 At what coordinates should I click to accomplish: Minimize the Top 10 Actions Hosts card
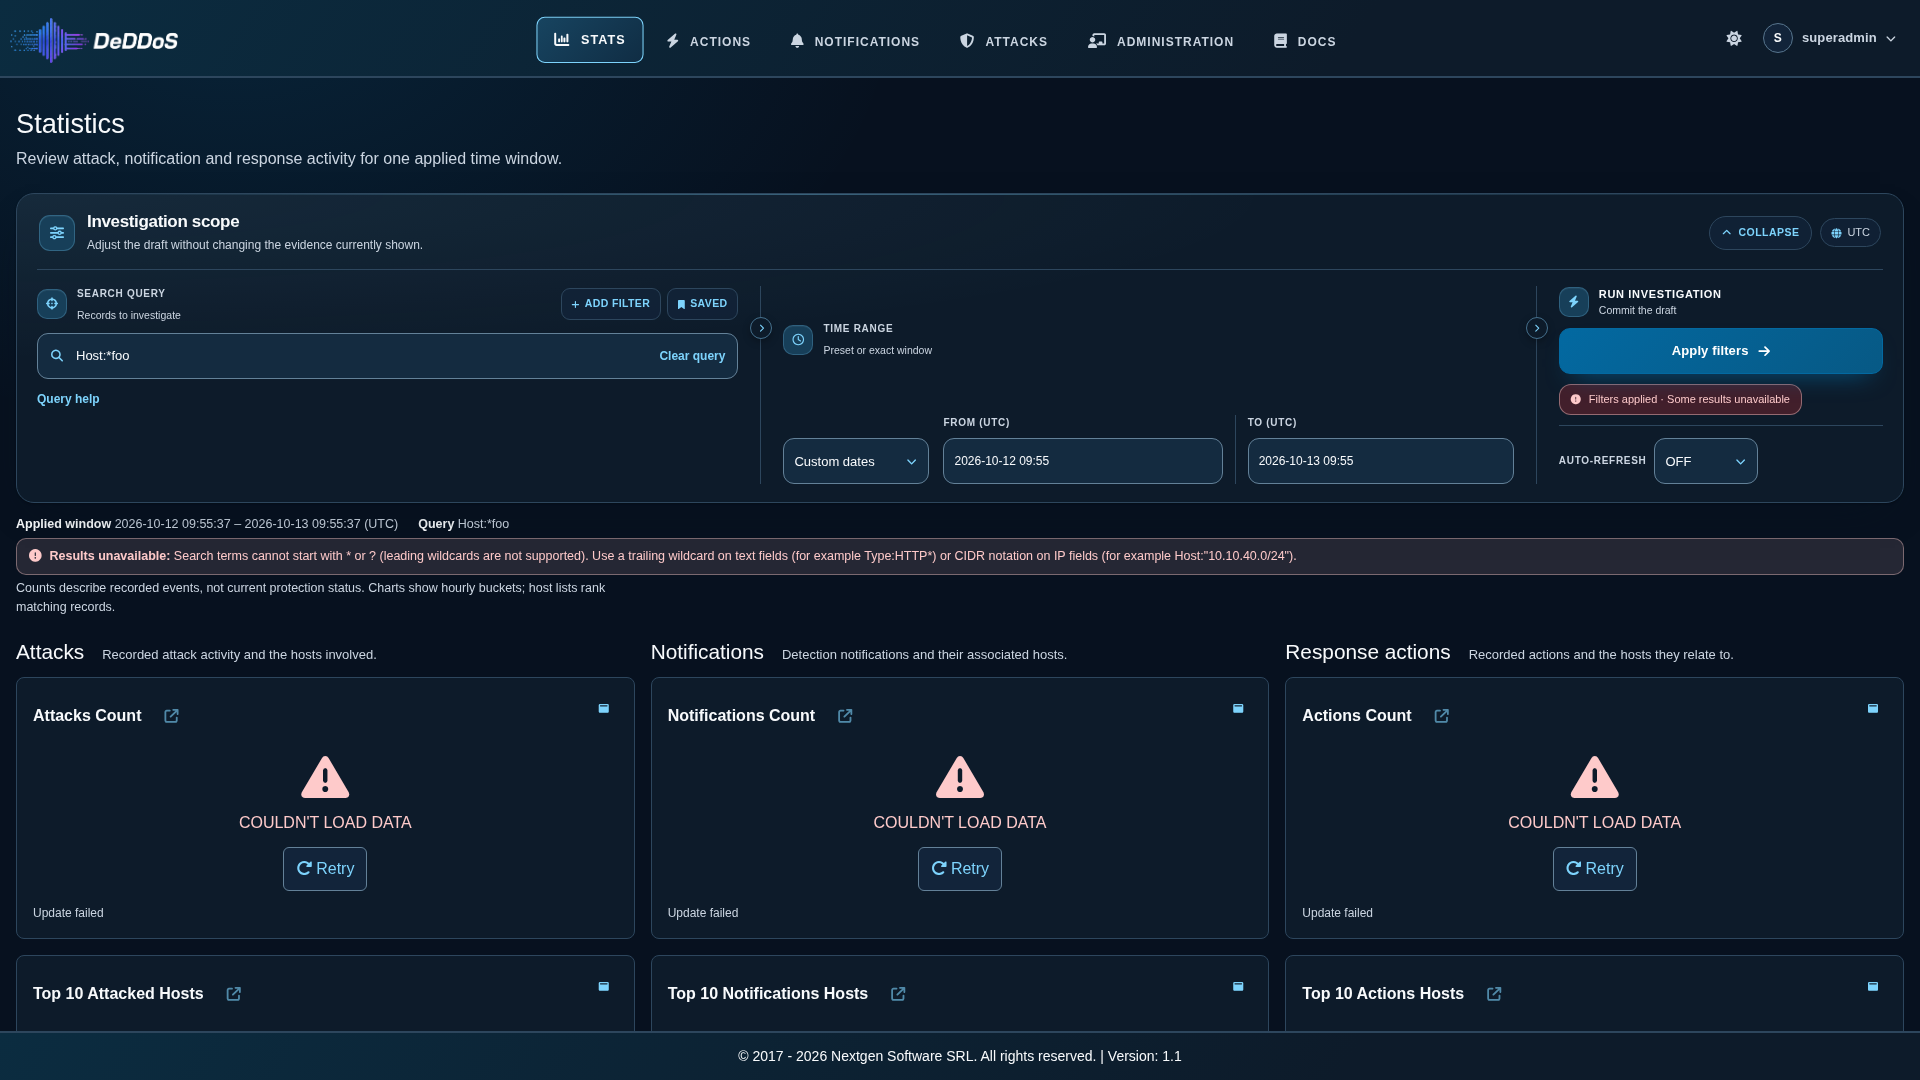1873,986
